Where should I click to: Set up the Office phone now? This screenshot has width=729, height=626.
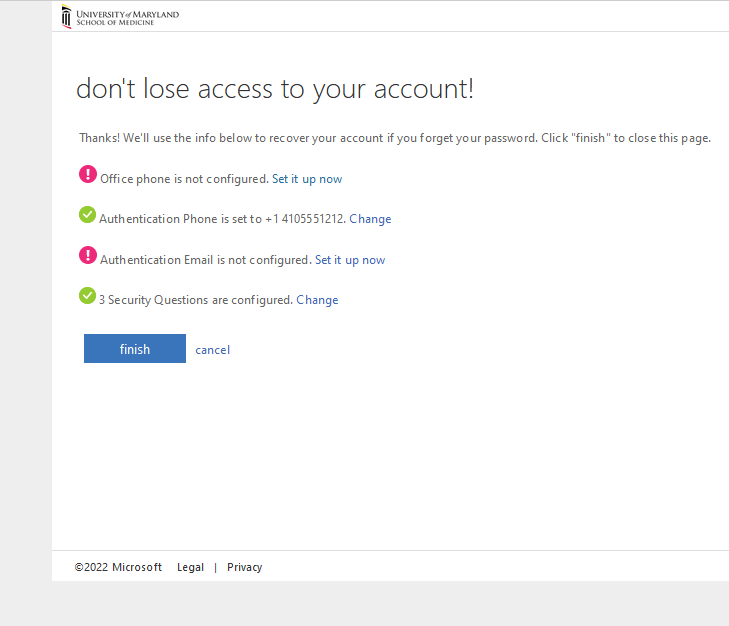pyautogui.click(x=307, y=179)
